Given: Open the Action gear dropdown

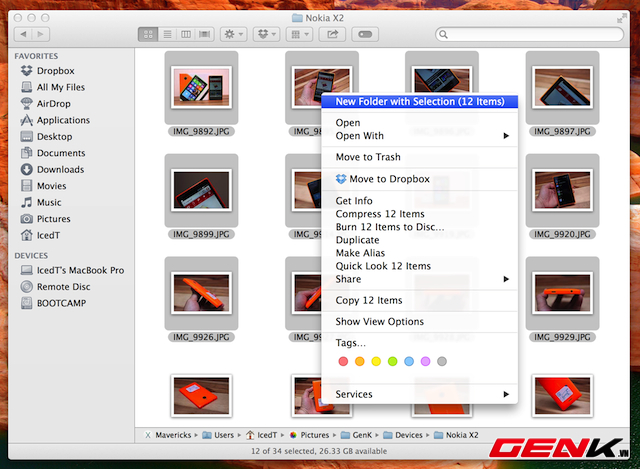Looking at the screenshot, I should pyautogui.click(x=233, y=34).
